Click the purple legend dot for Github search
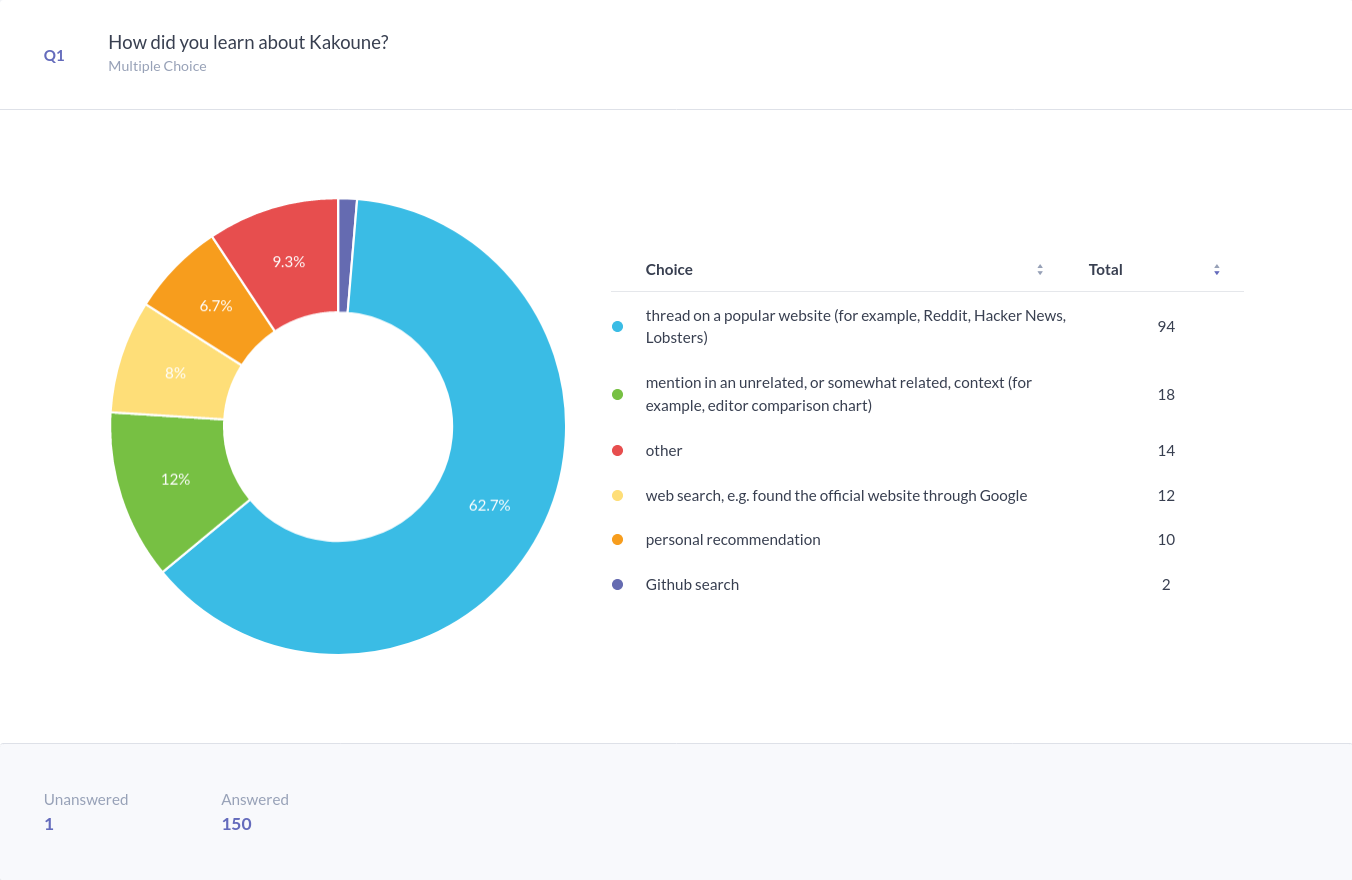This screenshot has height=880, width=1352. tap(618, 585)
